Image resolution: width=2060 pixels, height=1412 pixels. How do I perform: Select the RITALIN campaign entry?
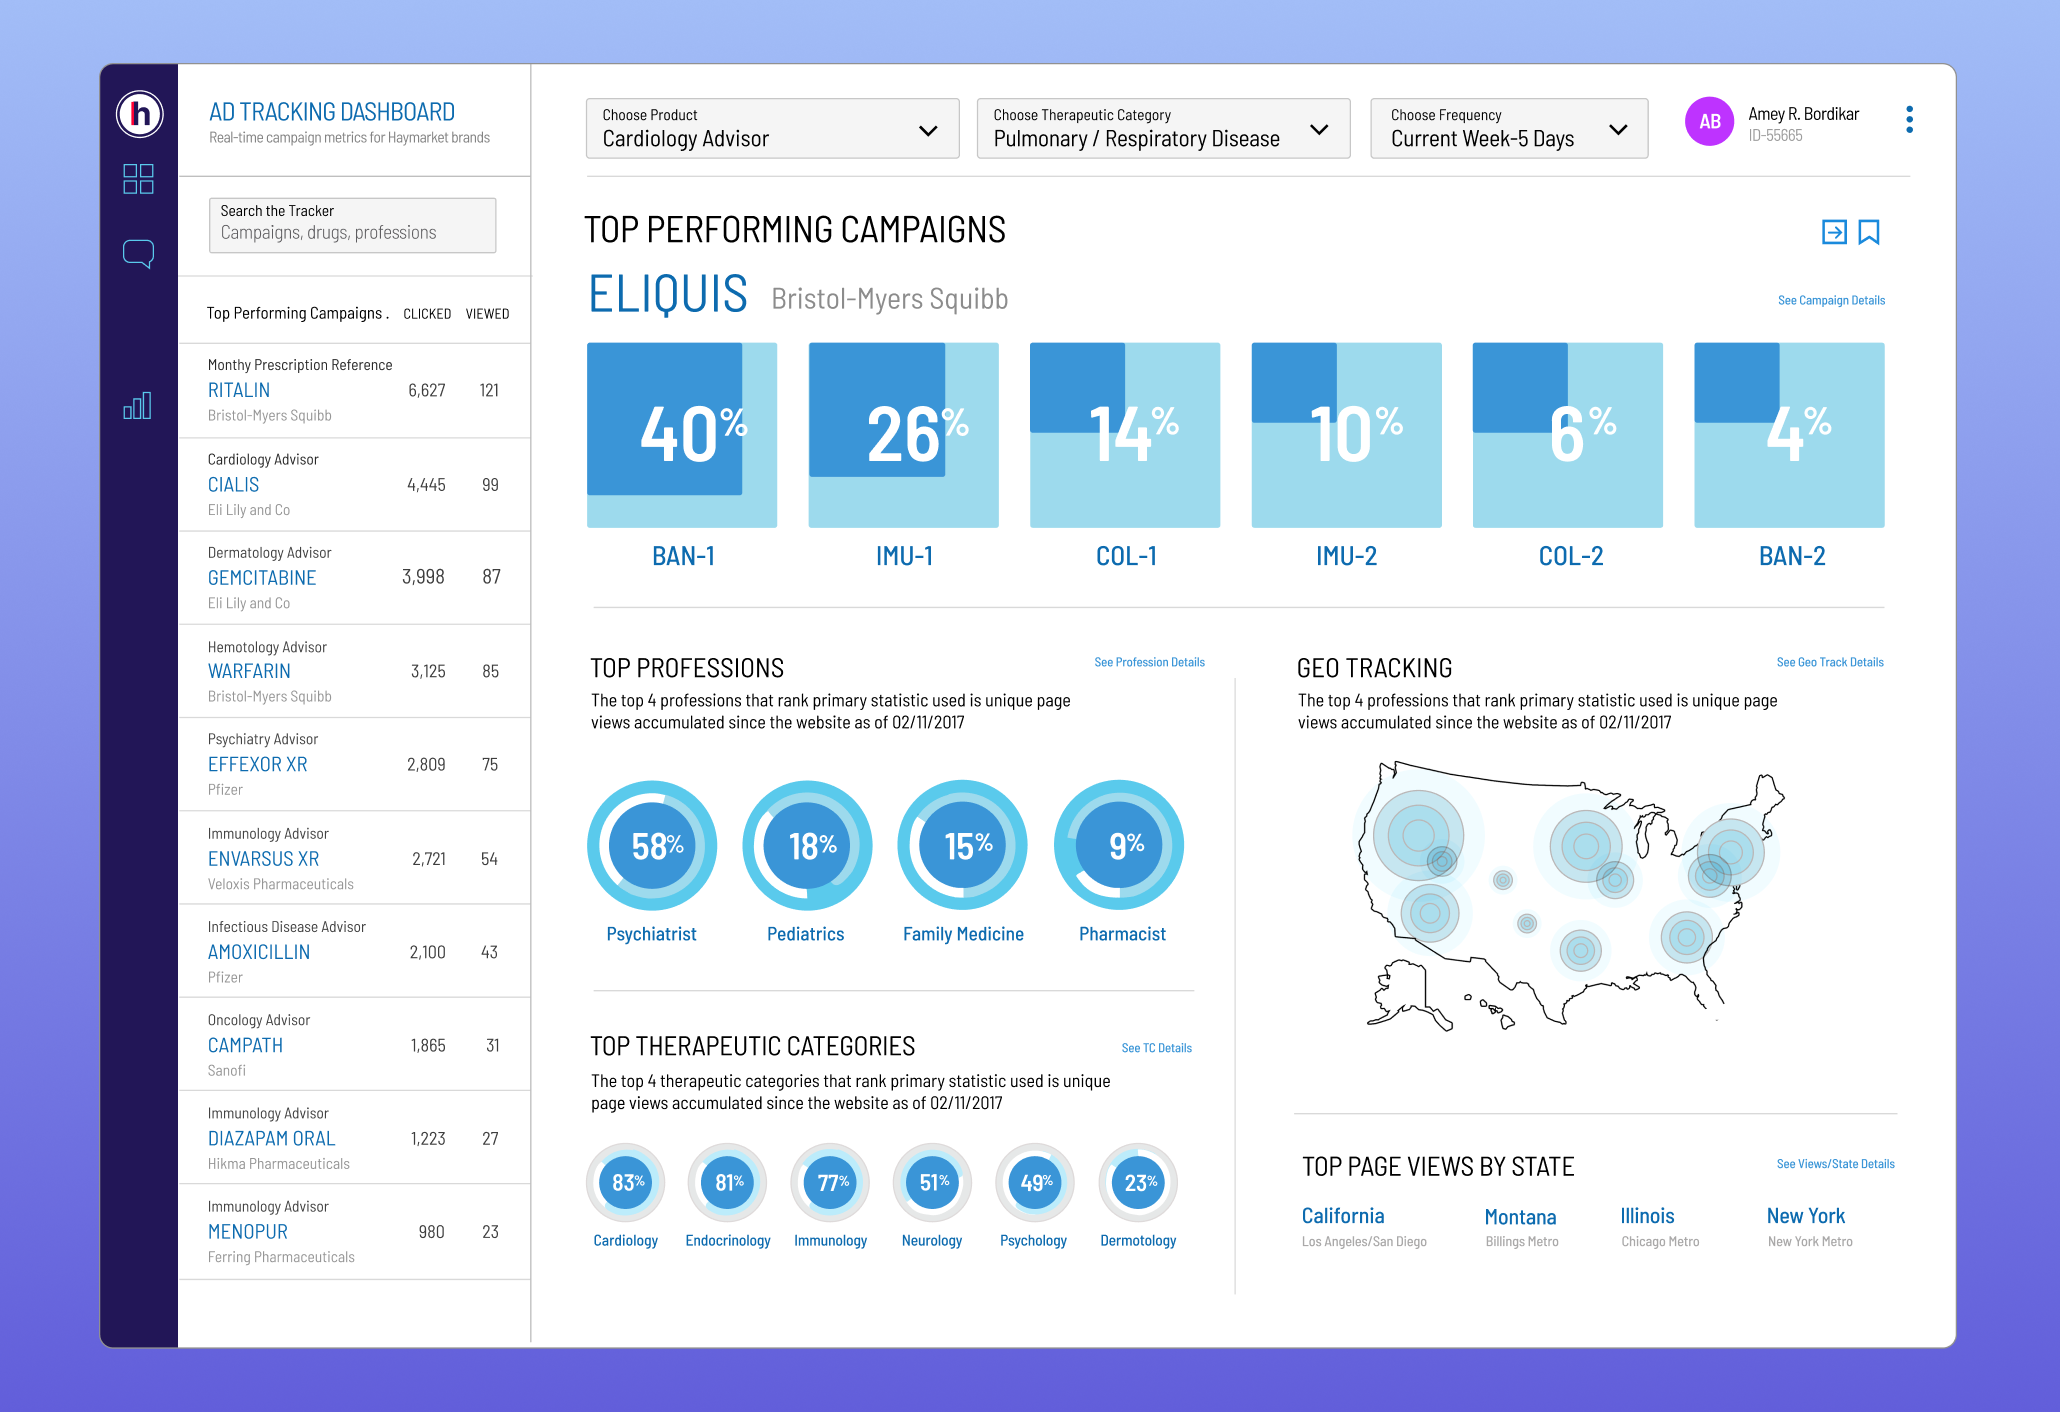[x=239, y=390]
